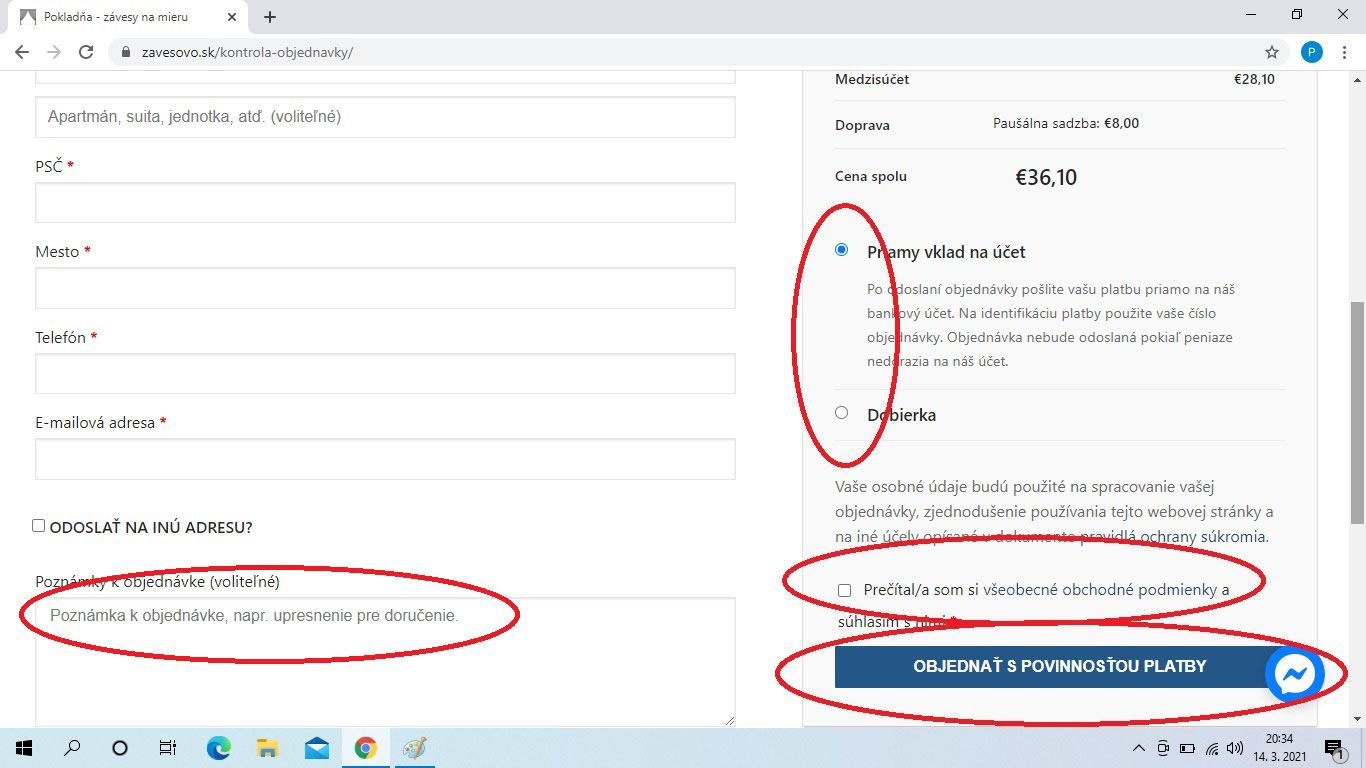This screenshot has height=768, width=1366.
Task: Click into the E-mailová adresa field
Action: pyautogui.click(x=385, y=459)
